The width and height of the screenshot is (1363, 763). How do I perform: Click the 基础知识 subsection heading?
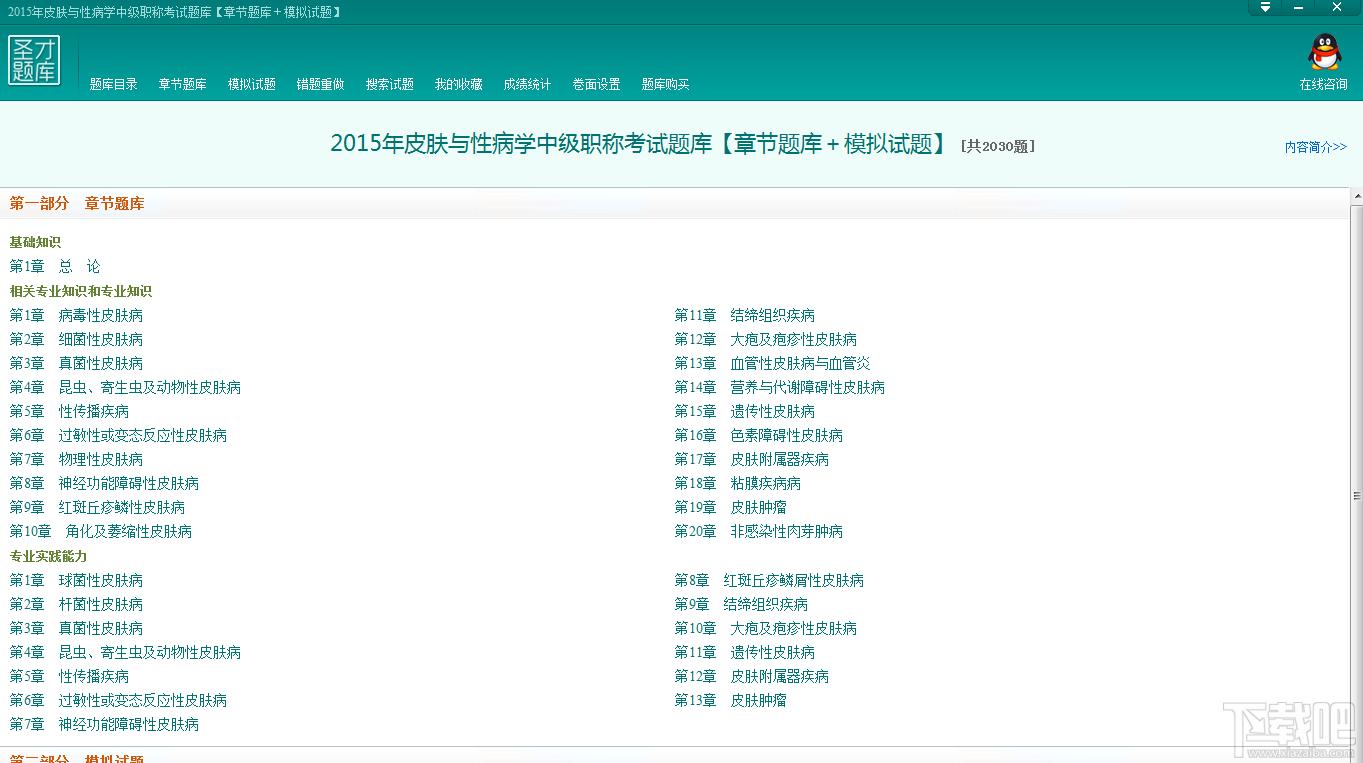coord(35,243)
